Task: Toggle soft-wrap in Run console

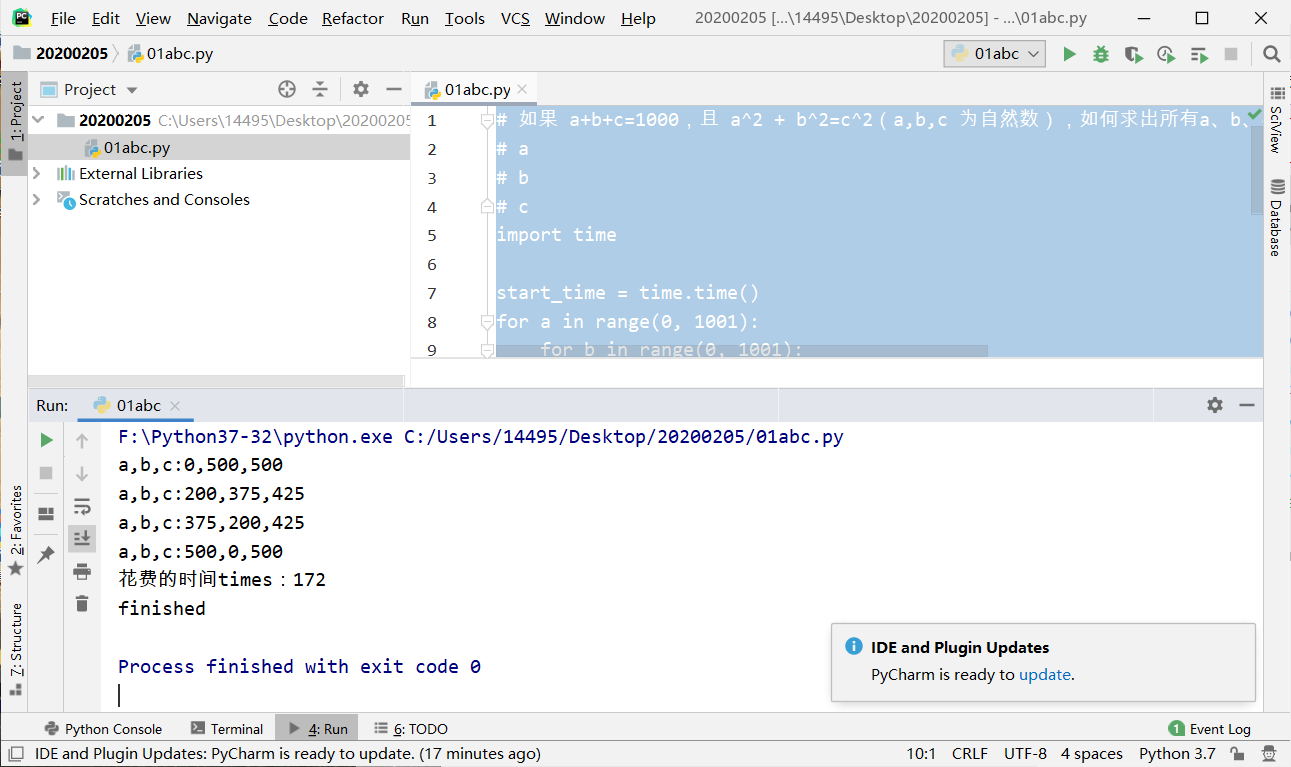Action: click(x=82, y=506)
